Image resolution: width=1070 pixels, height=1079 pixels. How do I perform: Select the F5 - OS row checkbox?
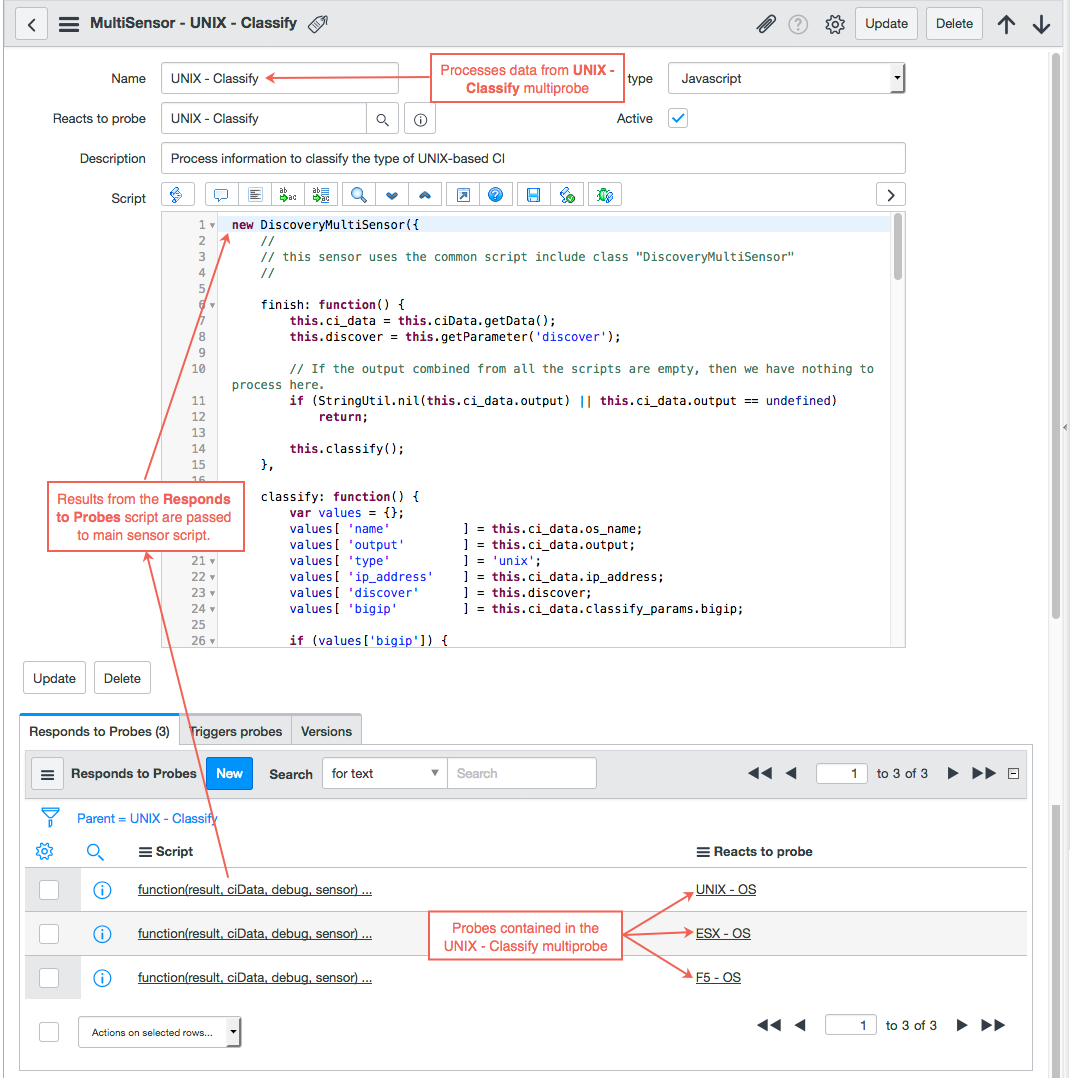(49, 978)
